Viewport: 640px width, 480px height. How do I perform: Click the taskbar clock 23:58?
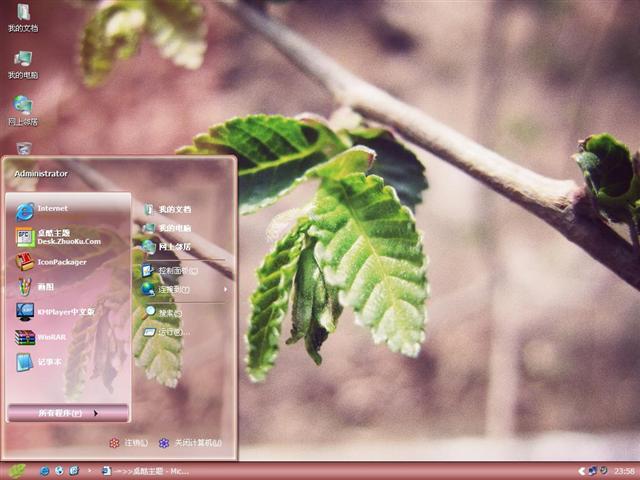624,471
